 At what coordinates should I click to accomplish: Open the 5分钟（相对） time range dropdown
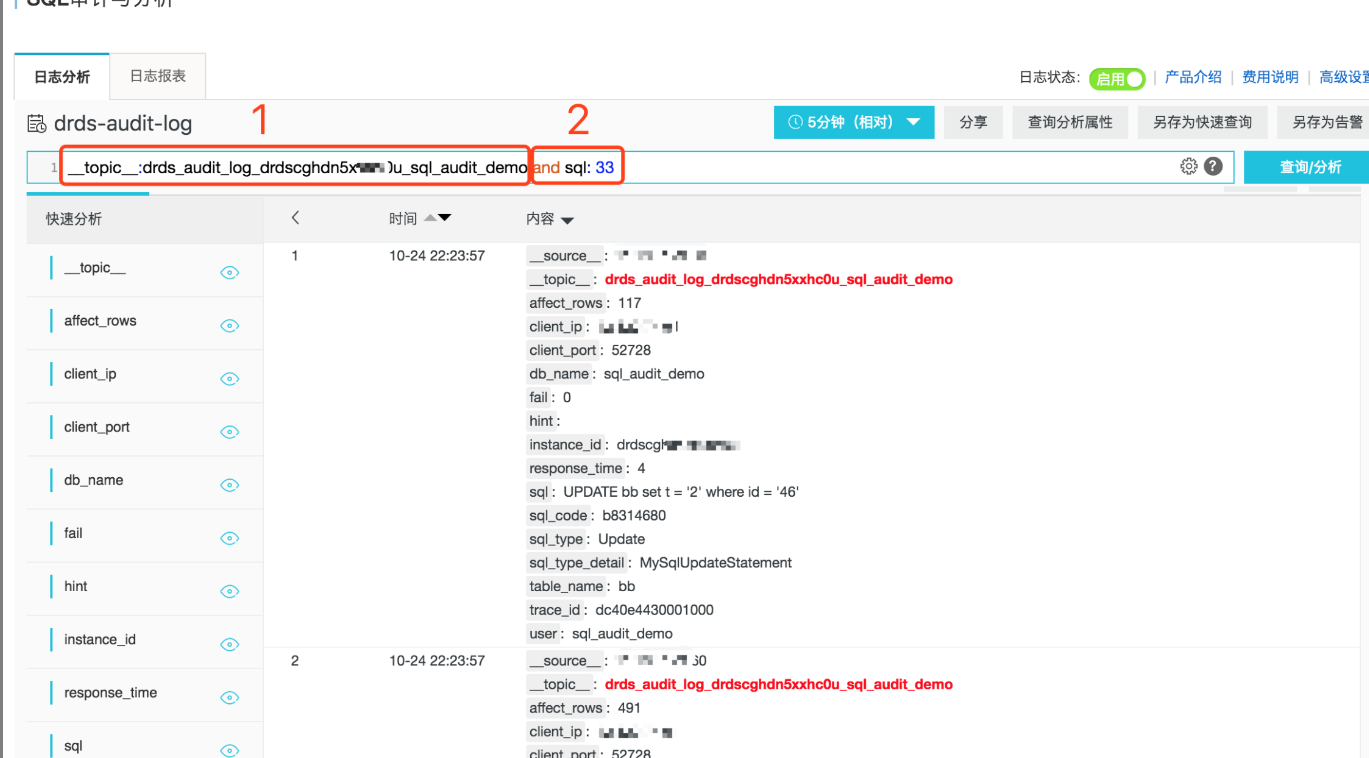(x=854, y=122)
